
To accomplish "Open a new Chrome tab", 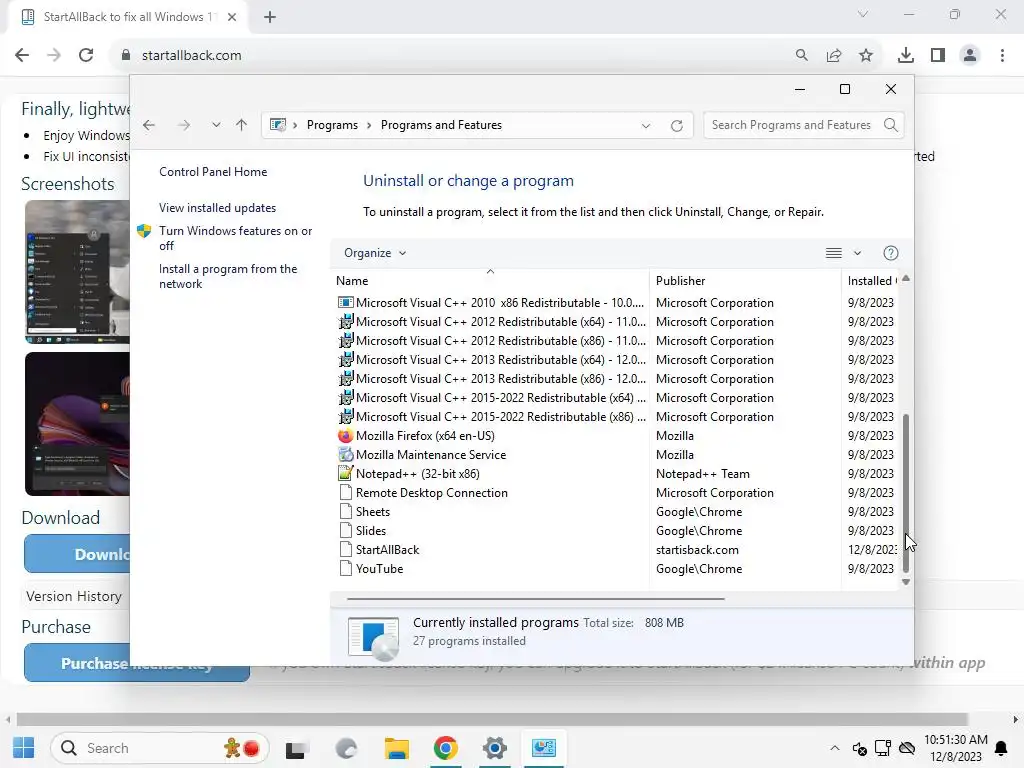I will tap(270, 17).
